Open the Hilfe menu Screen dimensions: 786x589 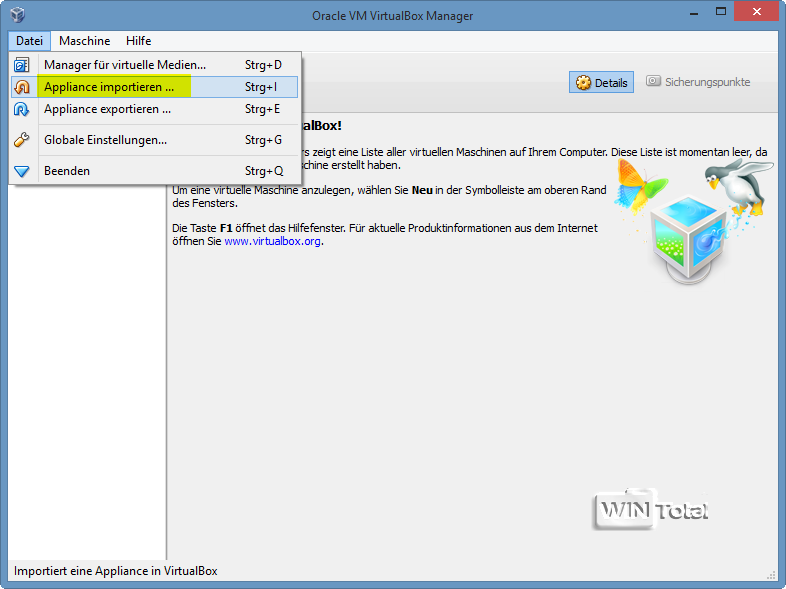(x=138, y=41)
